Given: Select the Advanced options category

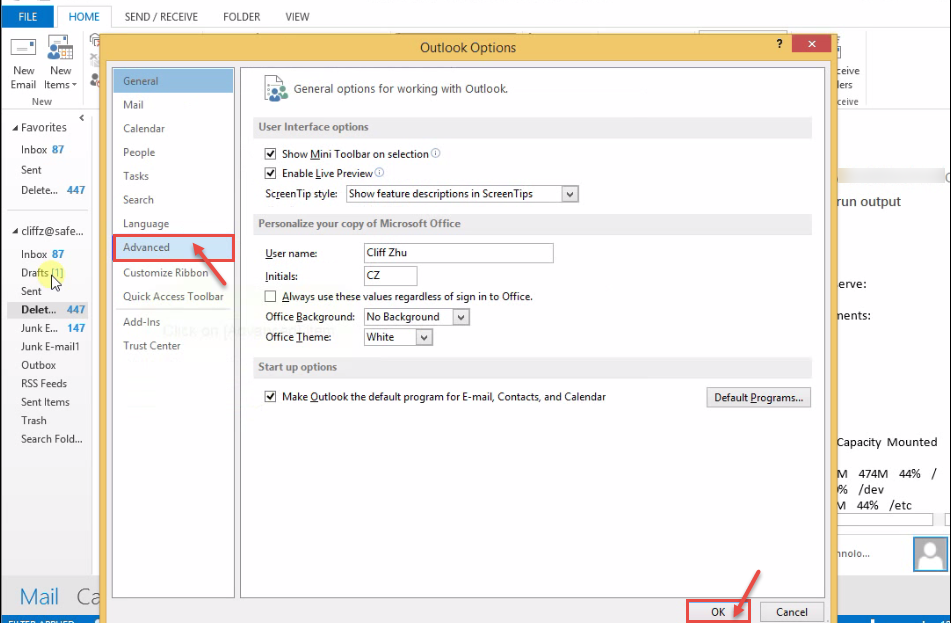Looking at the screenshot, I should [173, 248].
